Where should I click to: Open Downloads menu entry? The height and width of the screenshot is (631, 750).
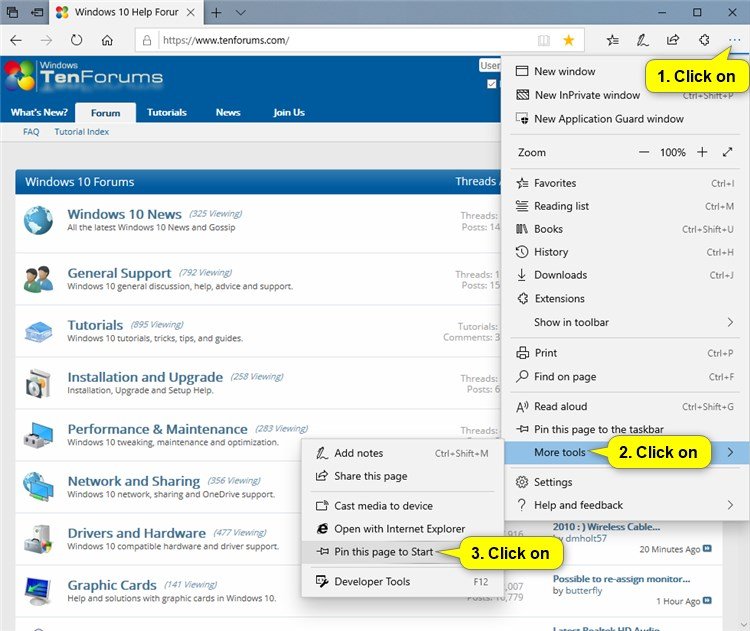pyautogui.click(x=624, y=275)
